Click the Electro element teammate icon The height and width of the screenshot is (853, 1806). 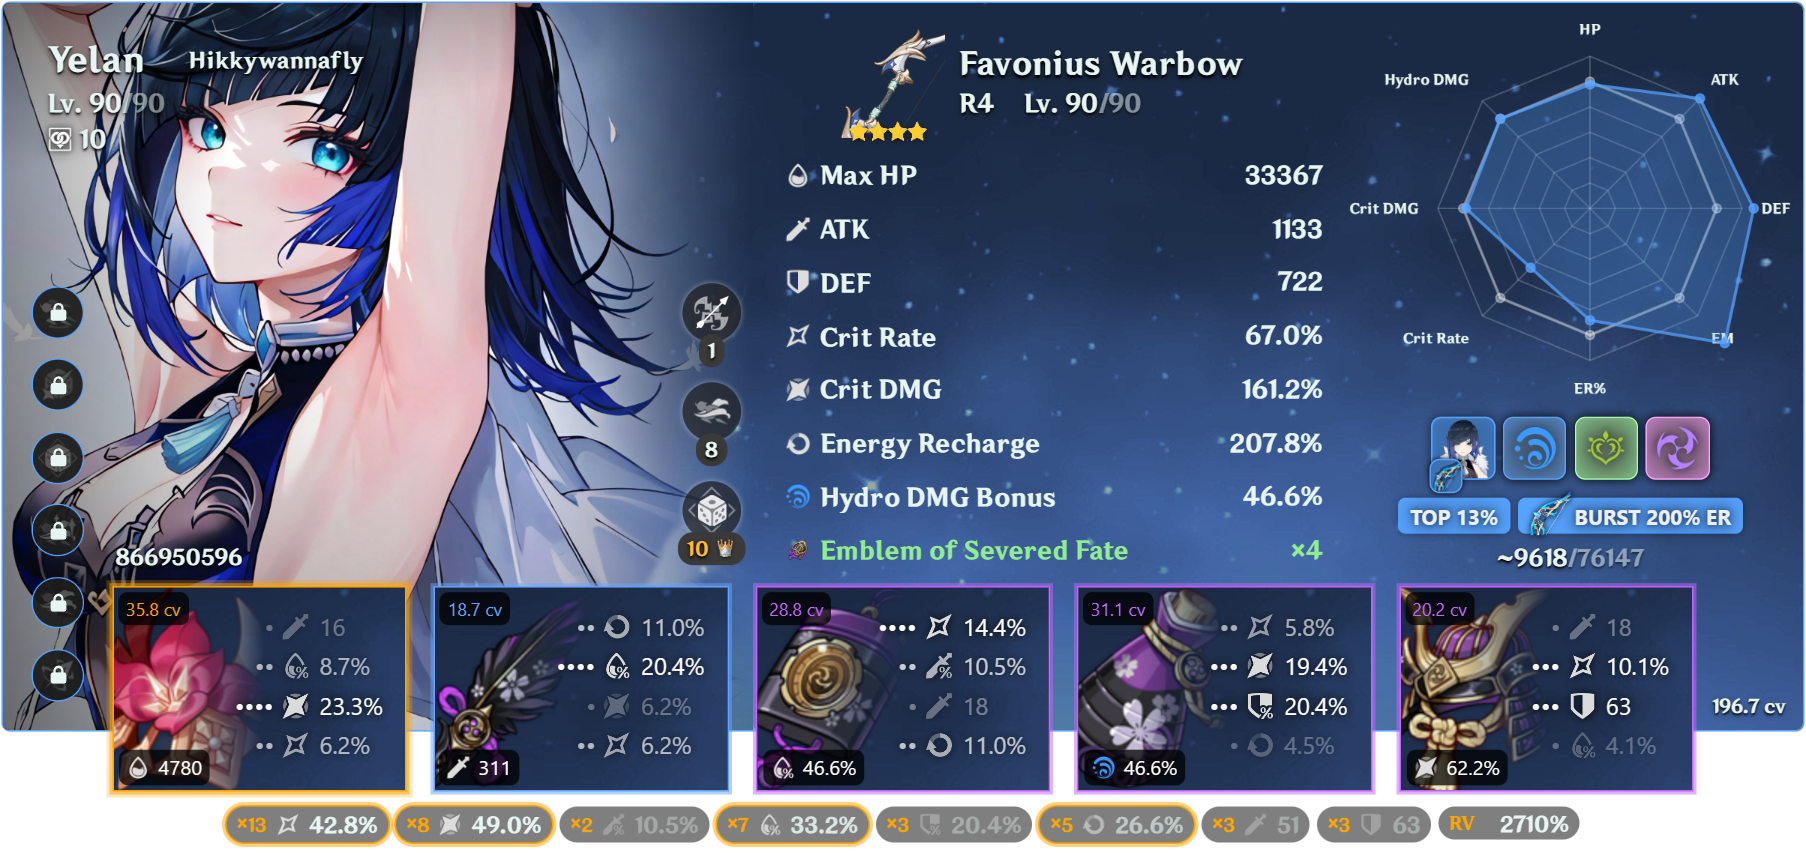pyautogui.click(x=1678, y=448)
